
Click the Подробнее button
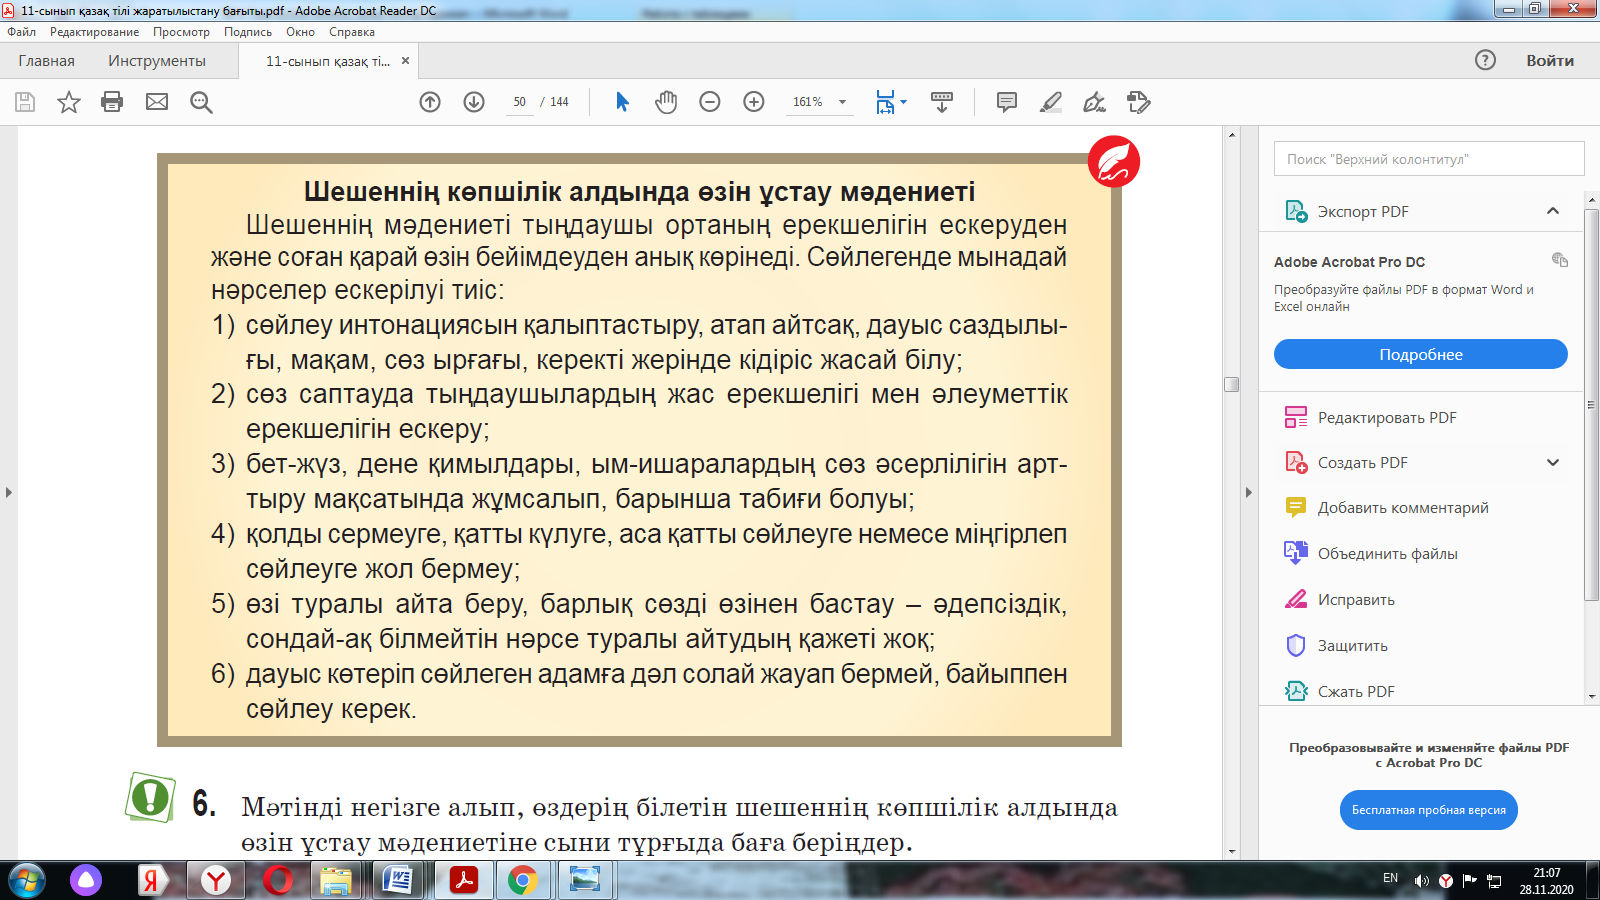coord(1420,355)
